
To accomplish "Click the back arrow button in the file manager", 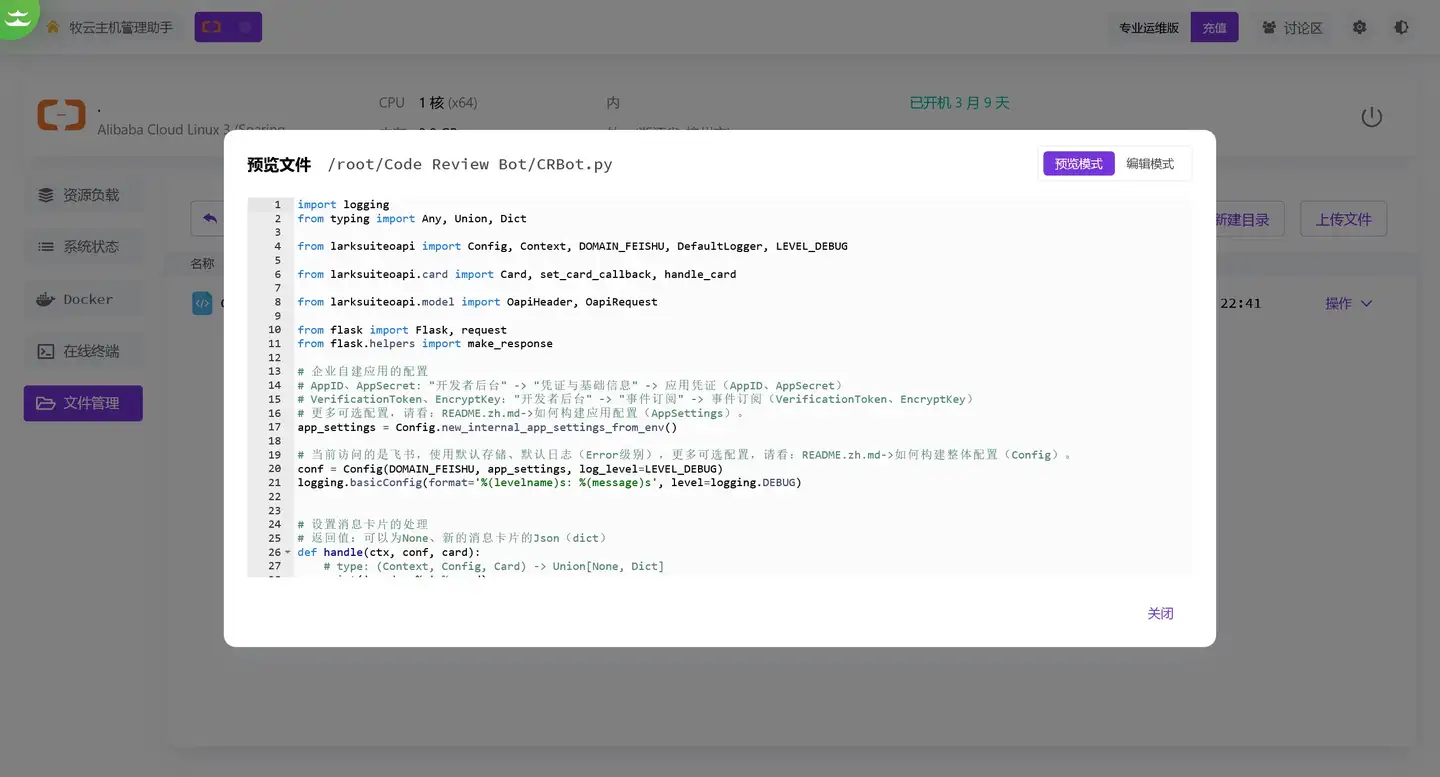I will pos(209,218).
